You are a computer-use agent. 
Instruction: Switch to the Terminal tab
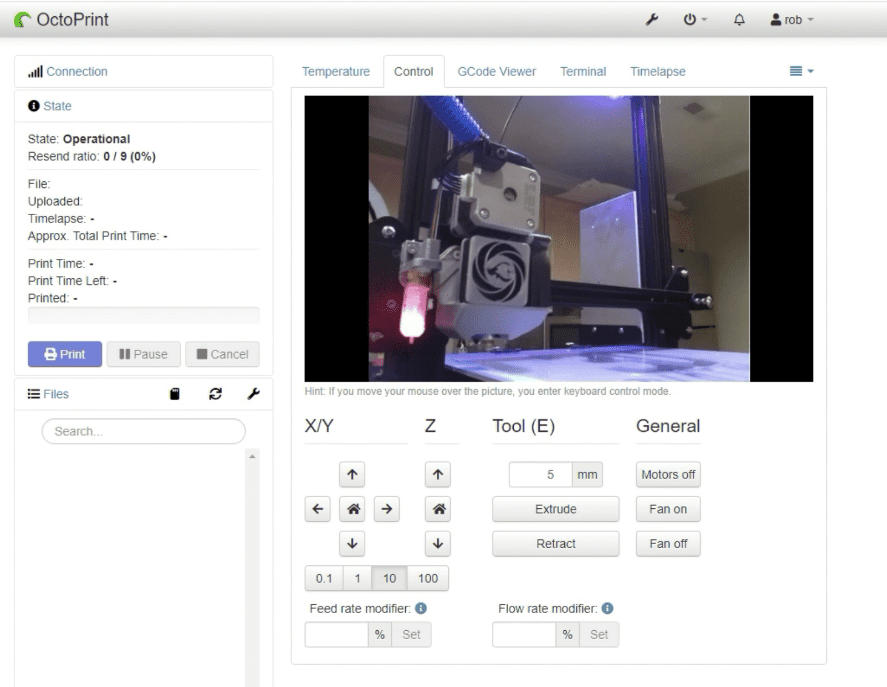coord(583,72)
